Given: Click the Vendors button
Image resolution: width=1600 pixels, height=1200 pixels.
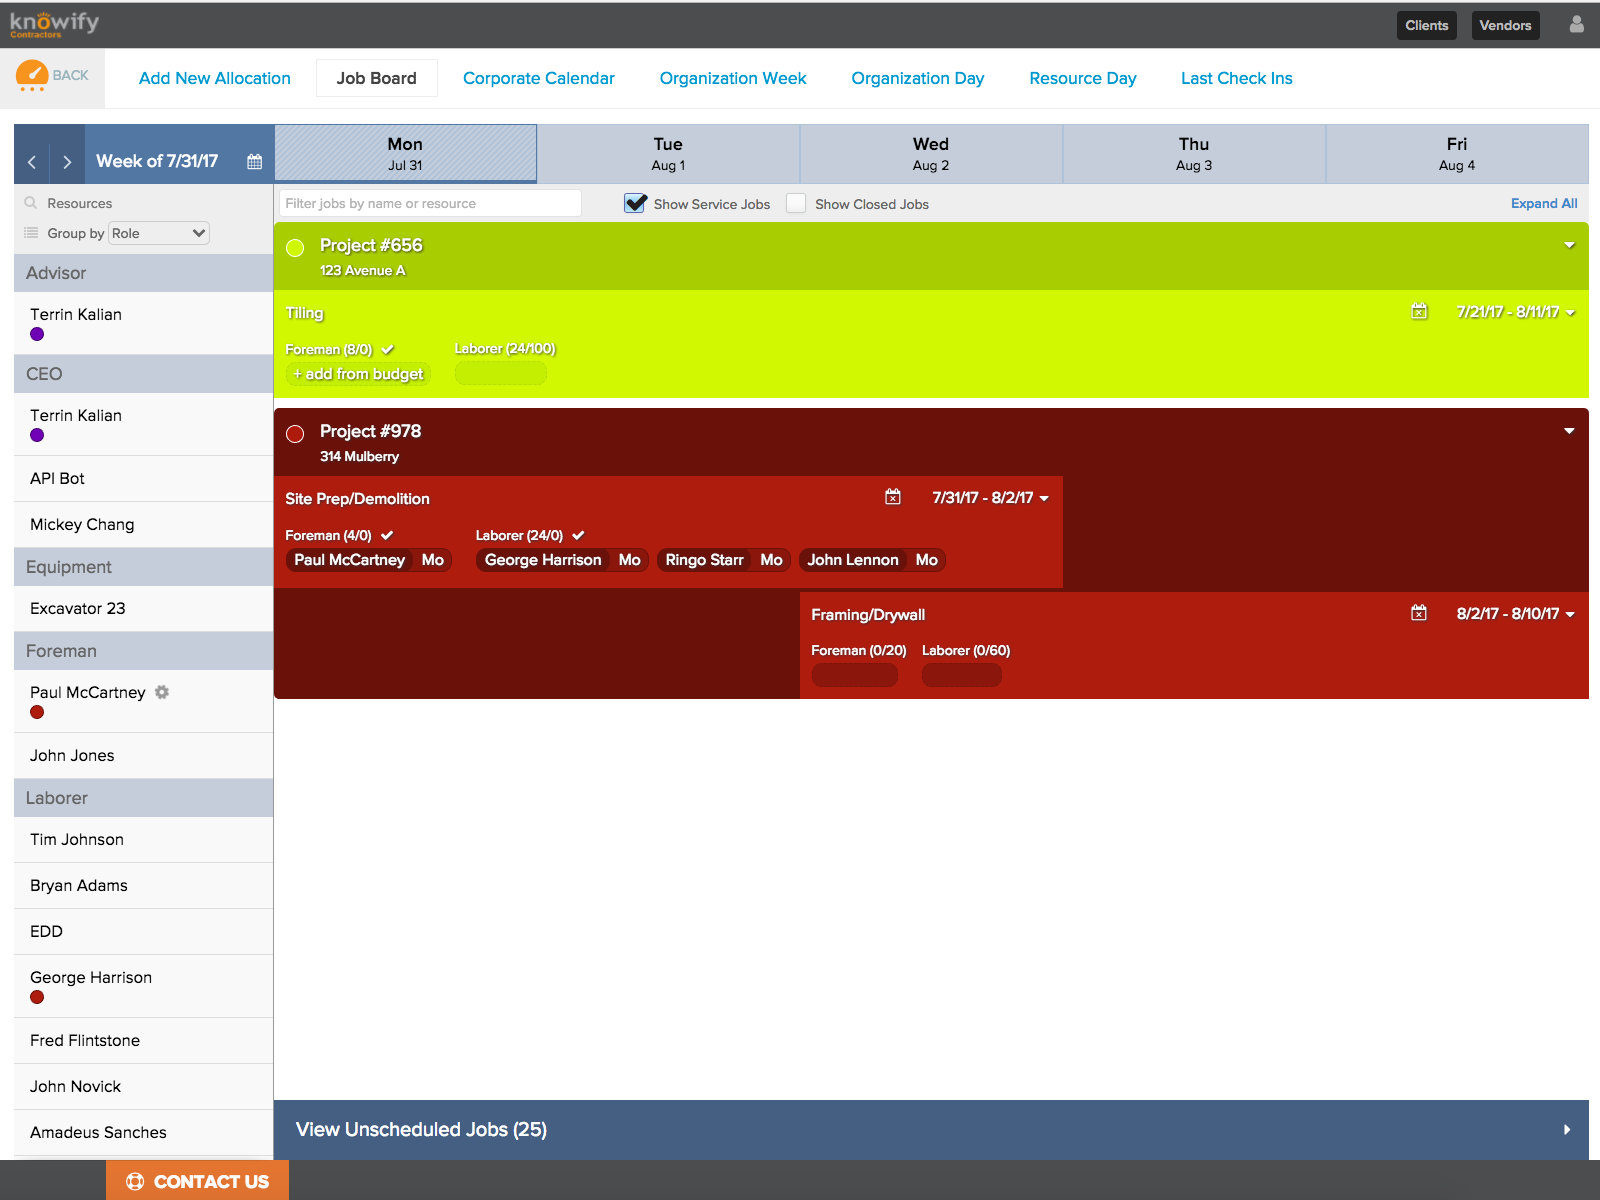Looking at the screenshot, I should coord(1505,25).
